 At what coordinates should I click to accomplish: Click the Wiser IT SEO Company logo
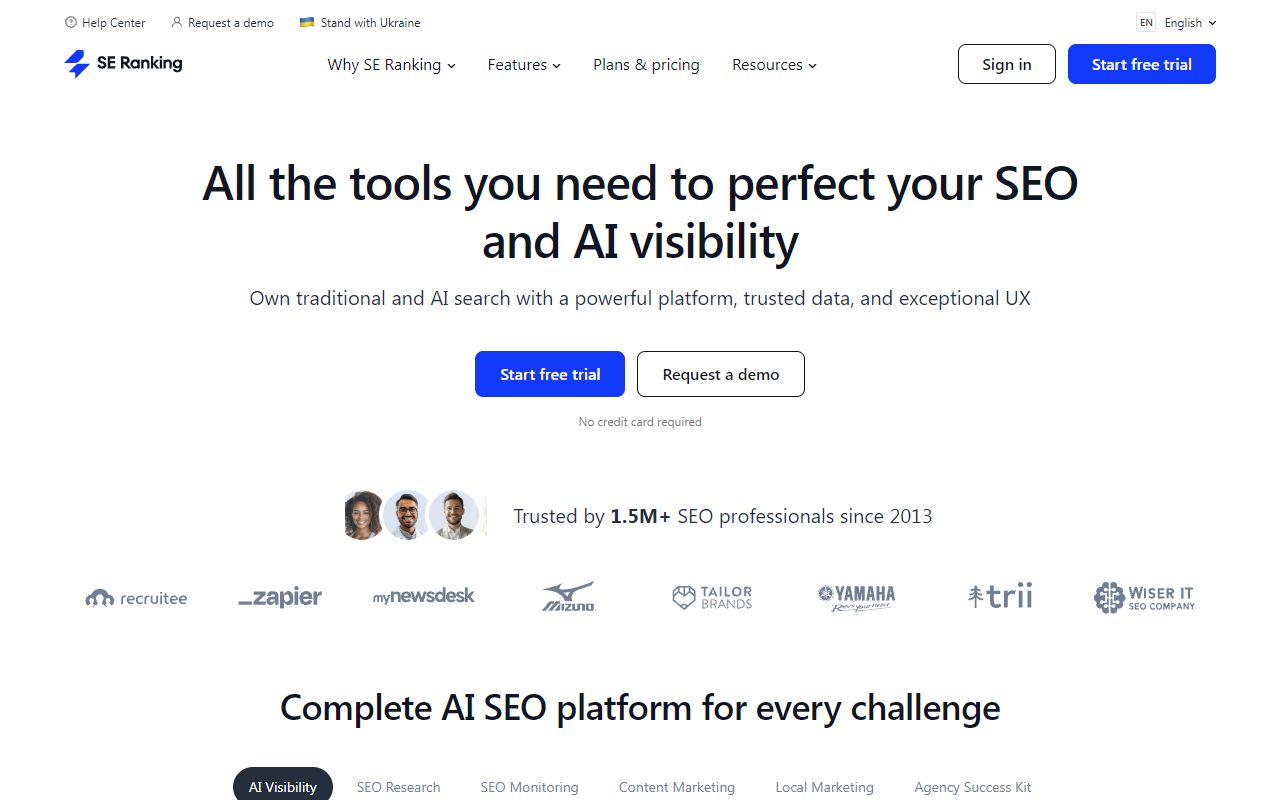point(1143,596)
